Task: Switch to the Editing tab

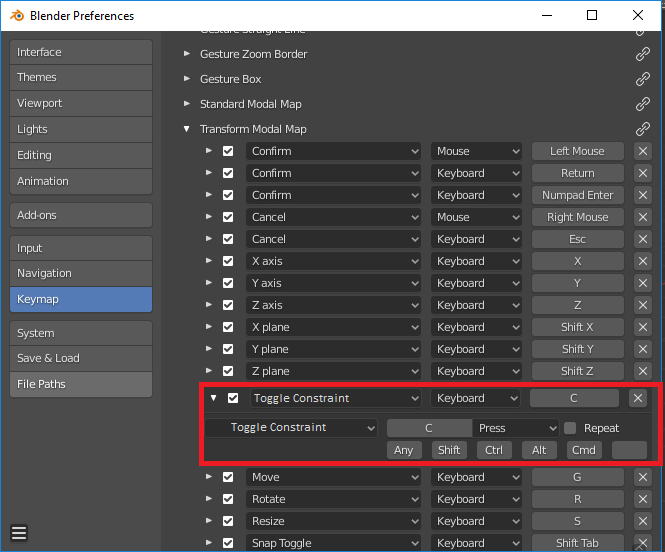Action: (x=81, y=155)
